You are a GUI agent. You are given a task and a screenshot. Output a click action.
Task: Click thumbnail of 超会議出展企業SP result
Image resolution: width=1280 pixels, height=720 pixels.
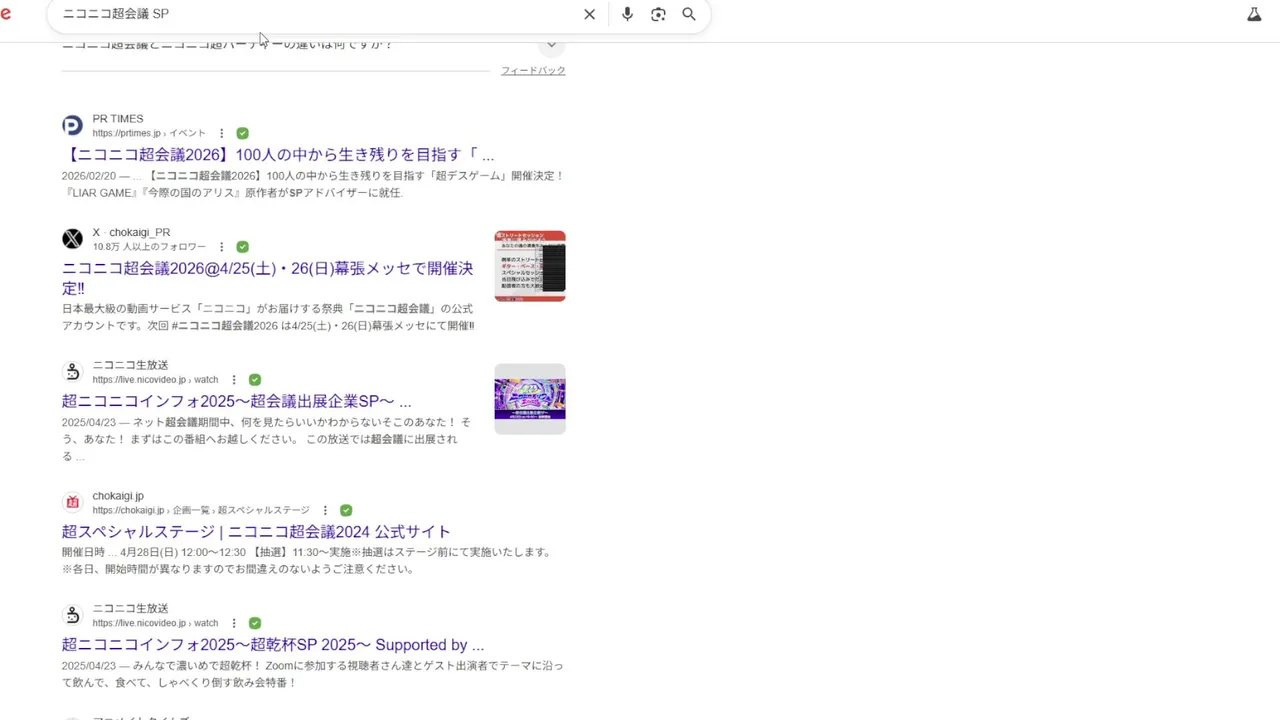(x=530, y=399)
